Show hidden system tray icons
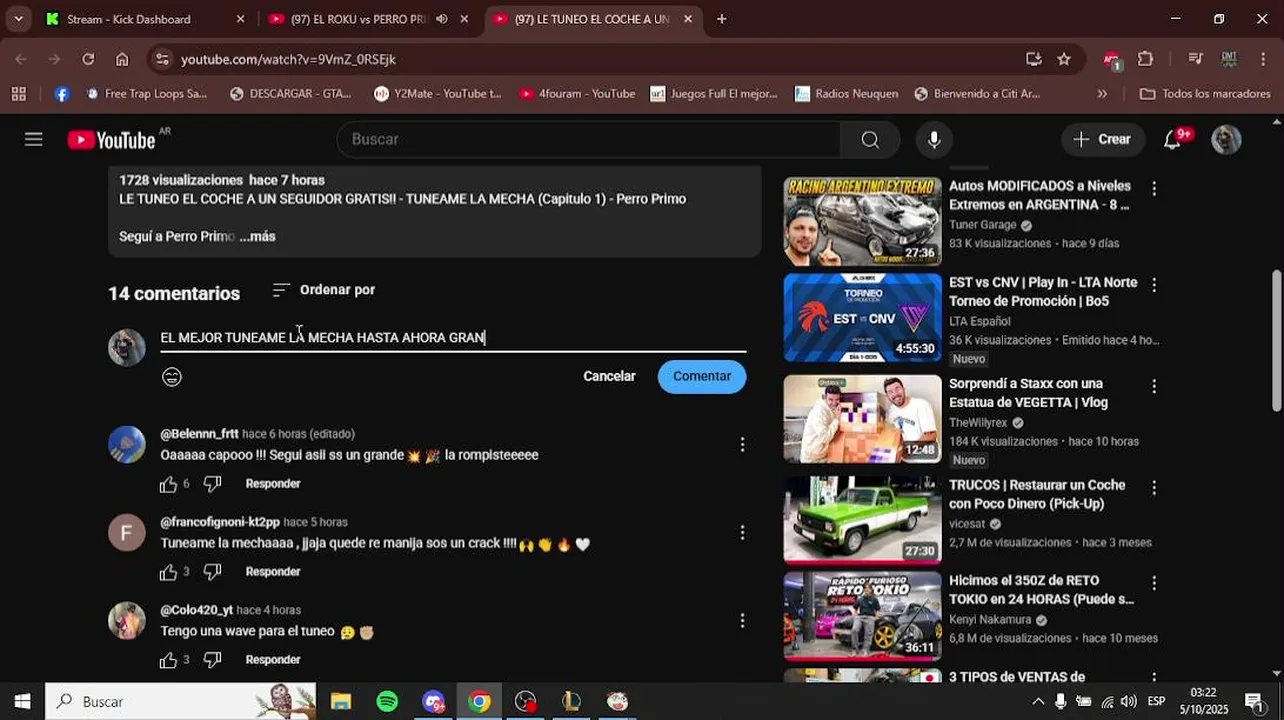 (x=1038, y=701)
